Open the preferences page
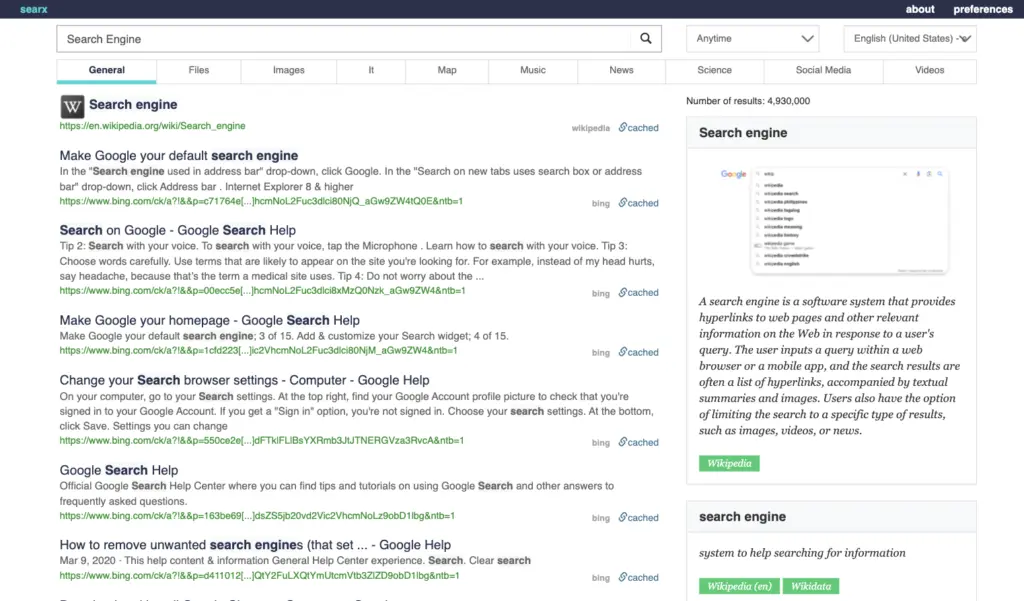The width and height of the screenshot is (1024, 601). coord(983,9)
